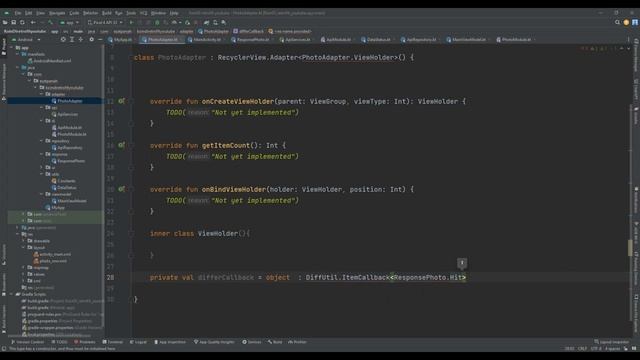Open the Code menu
Image resolution: width=640 pixels, height=360 pixels.
tap(74, 13)
